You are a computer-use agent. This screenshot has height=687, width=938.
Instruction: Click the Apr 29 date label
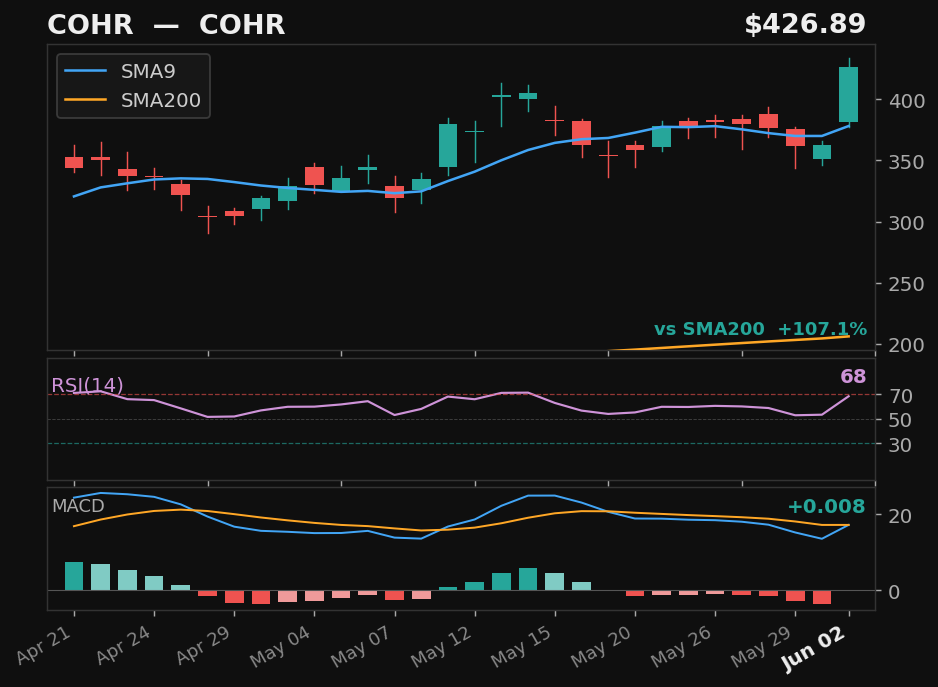tap(204, 645)
